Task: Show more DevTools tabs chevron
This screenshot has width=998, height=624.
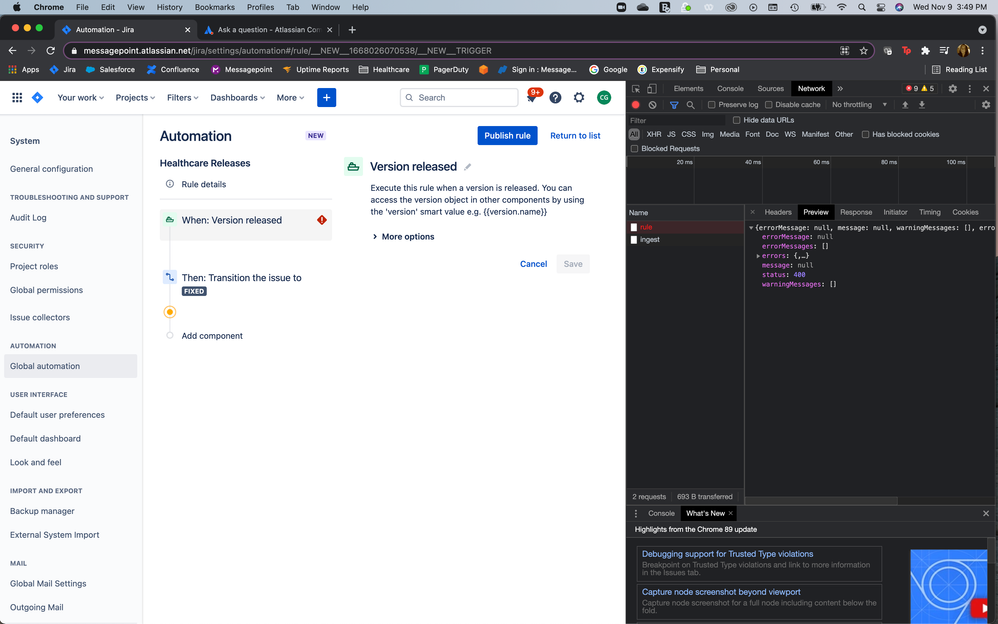Action: tap(840, 89)
